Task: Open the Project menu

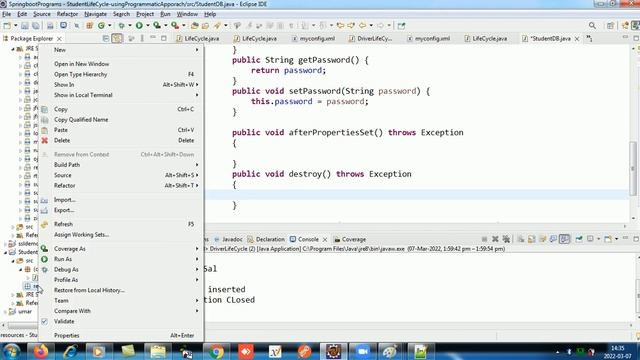Action: [x=145, y=14]
